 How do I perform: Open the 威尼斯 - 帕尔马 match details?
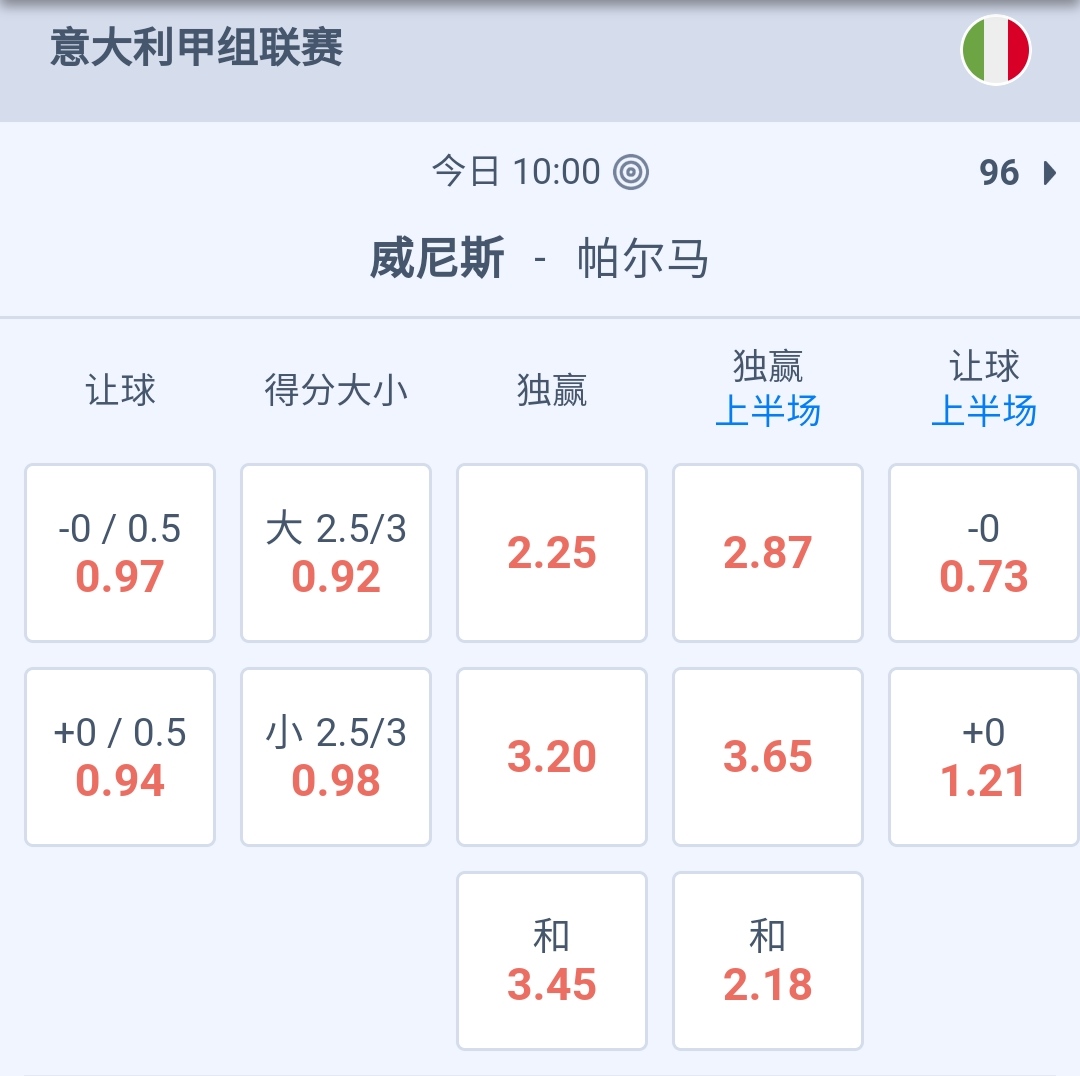click(539, 260)
